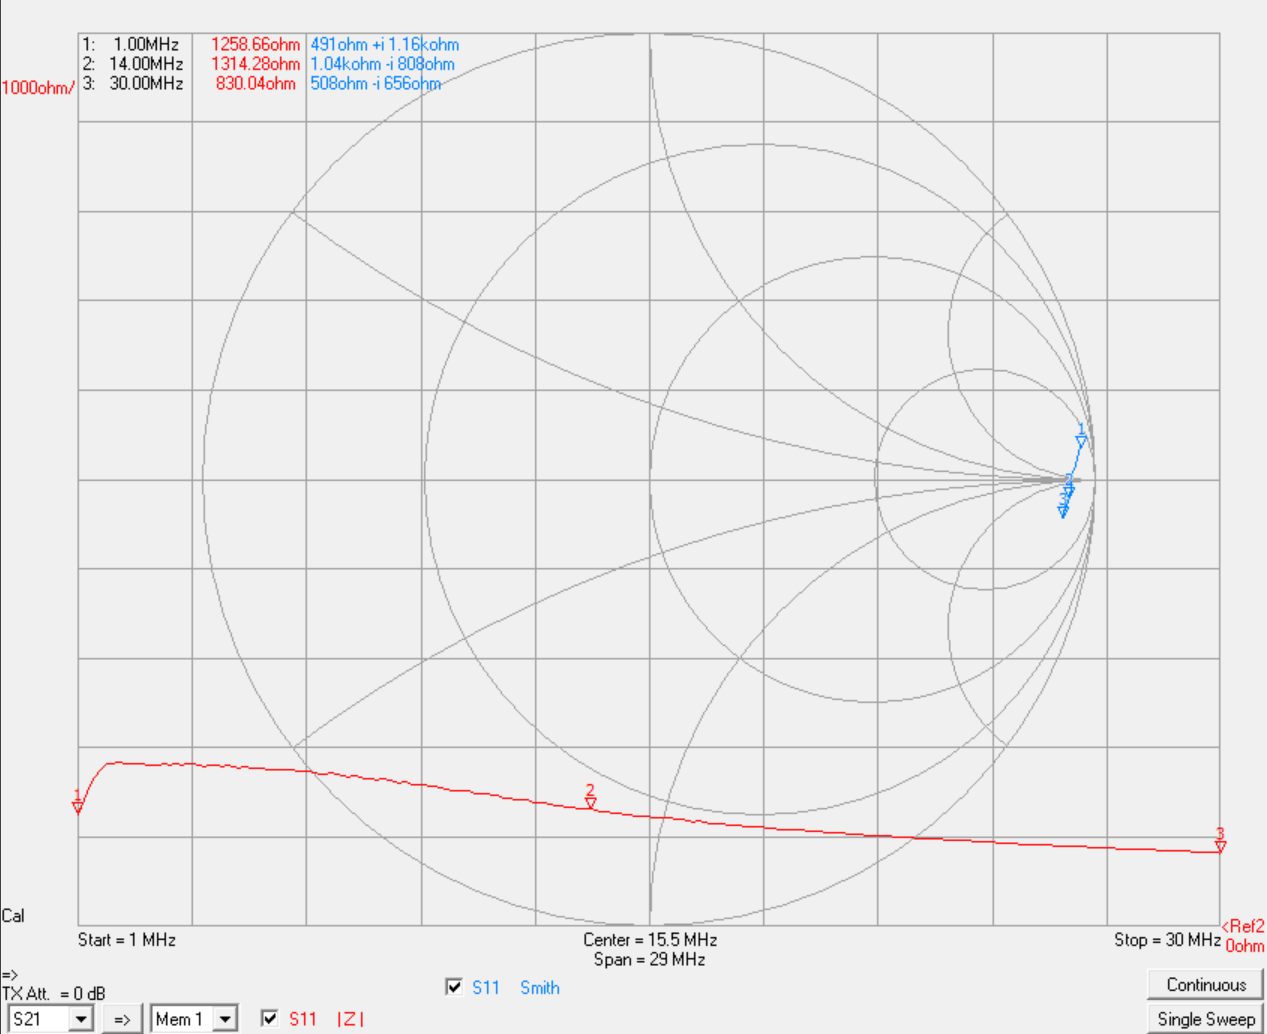The height and width of the screenshot is (1034, 1267).
Task: Click the blue S11 trace label
Action: point(486,988)
